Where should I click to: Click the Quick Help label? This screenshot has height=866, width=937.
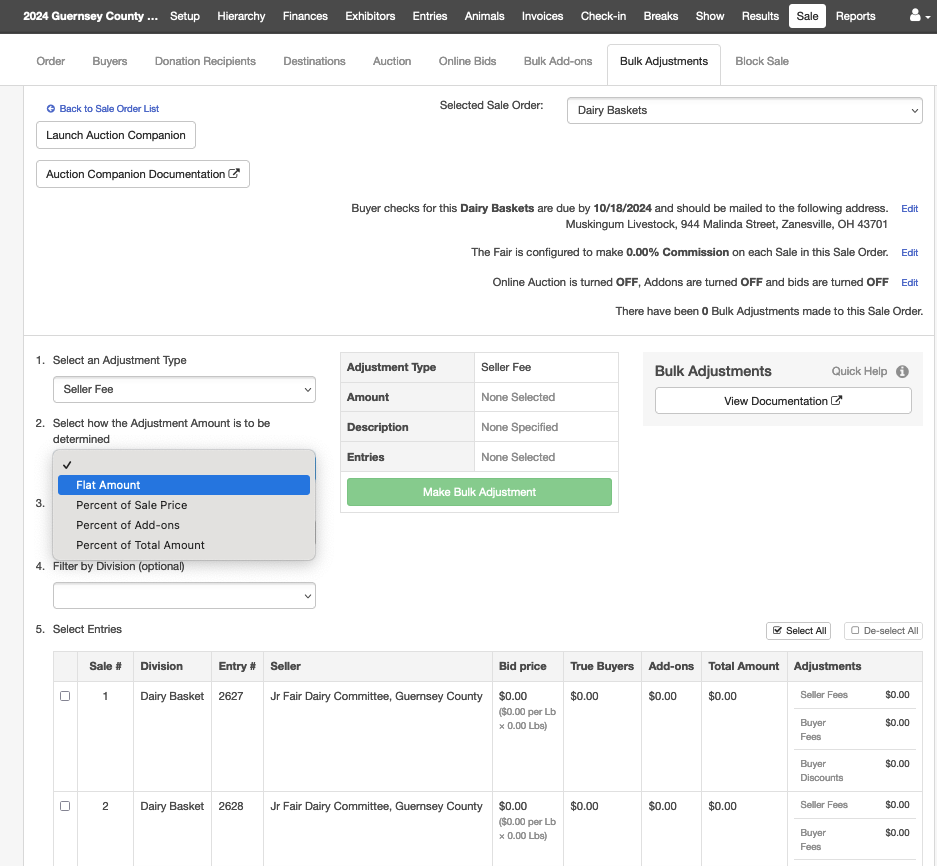pos(859,371)
